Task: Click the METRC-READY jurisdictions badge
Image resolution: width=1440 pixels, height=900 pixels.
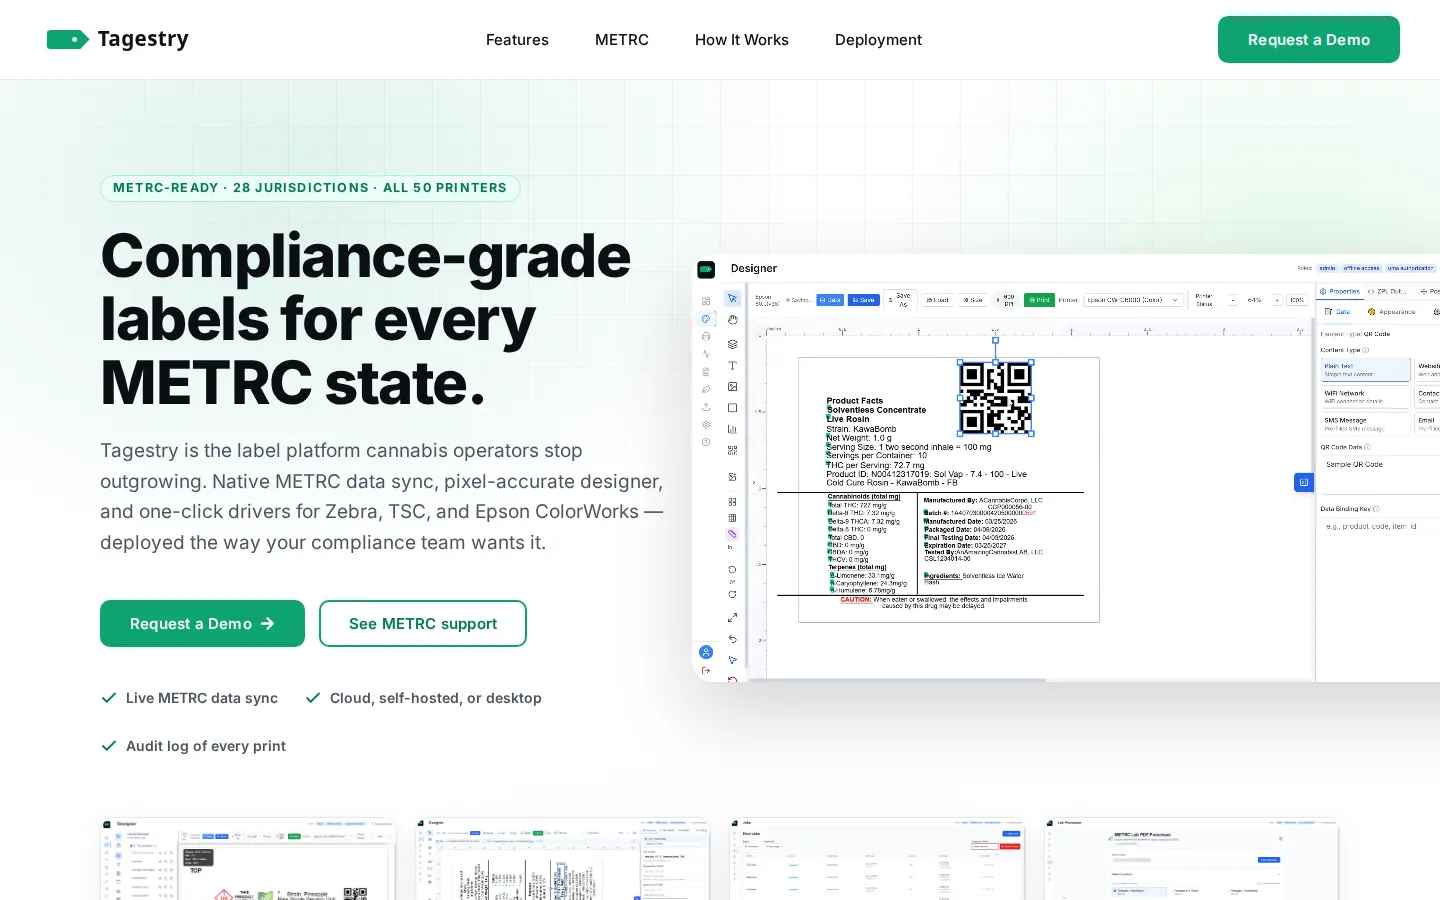Action: point(310,188)
